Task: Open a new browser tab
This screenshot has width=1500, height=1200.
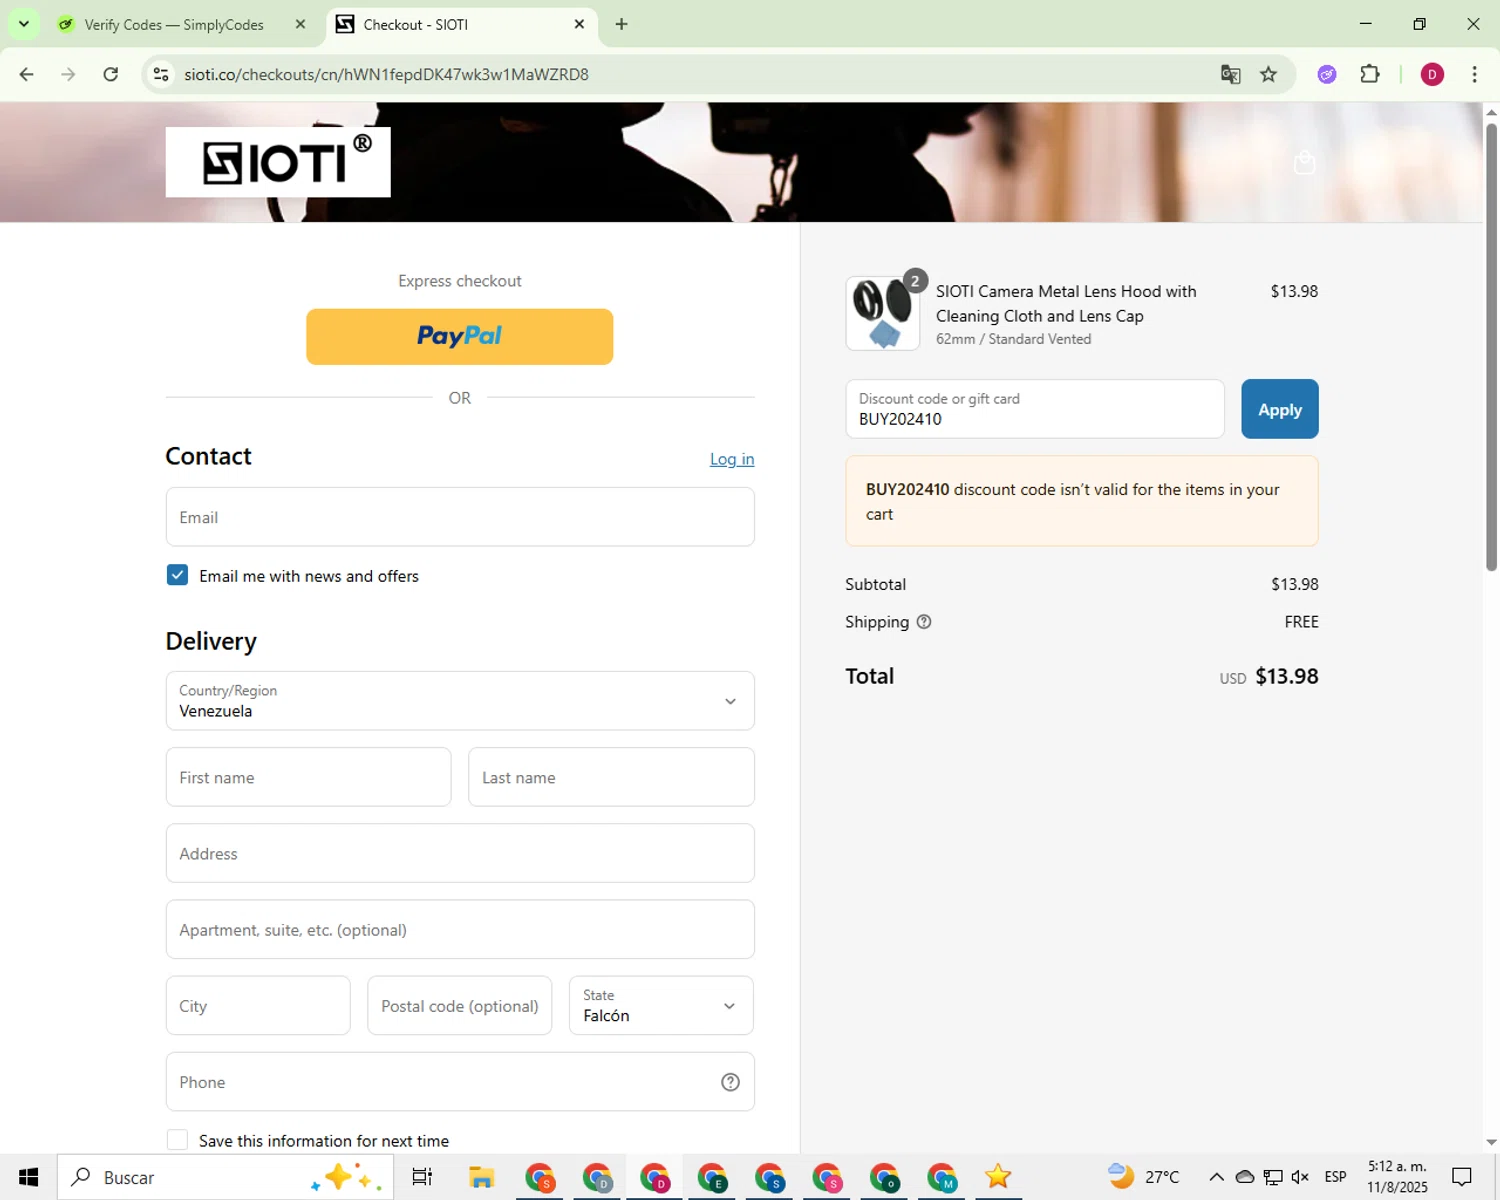Action: point(622,24)
